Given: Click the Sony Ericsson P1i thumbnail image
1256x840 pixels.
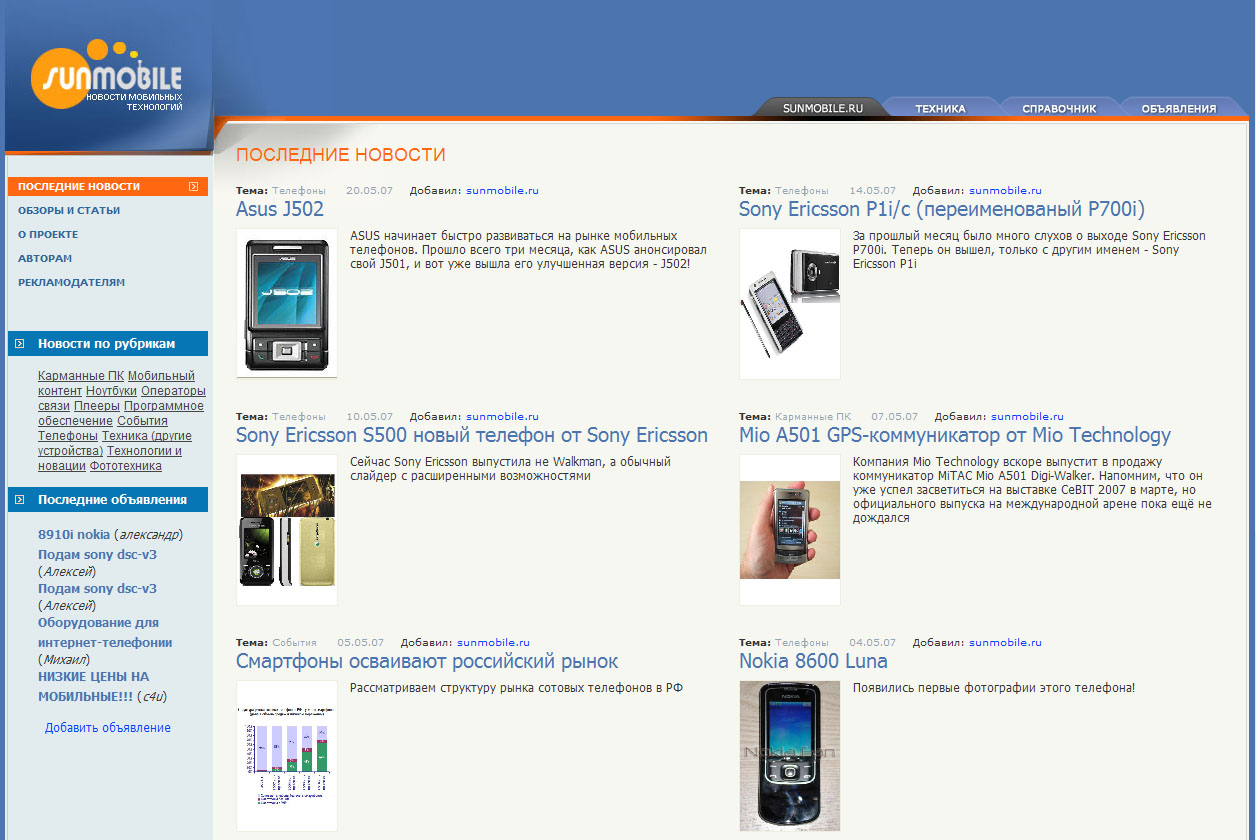Looking at the screenshot, I should click(790, 304).
